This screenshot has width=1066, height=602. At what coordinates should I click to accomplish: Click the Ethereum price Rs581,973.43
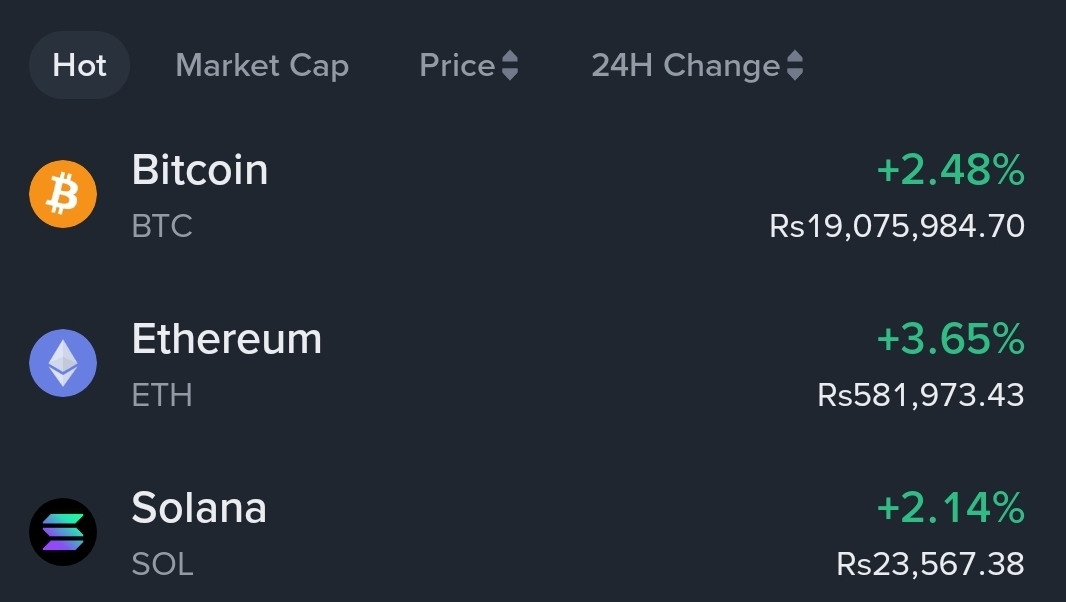pos(921,395)
